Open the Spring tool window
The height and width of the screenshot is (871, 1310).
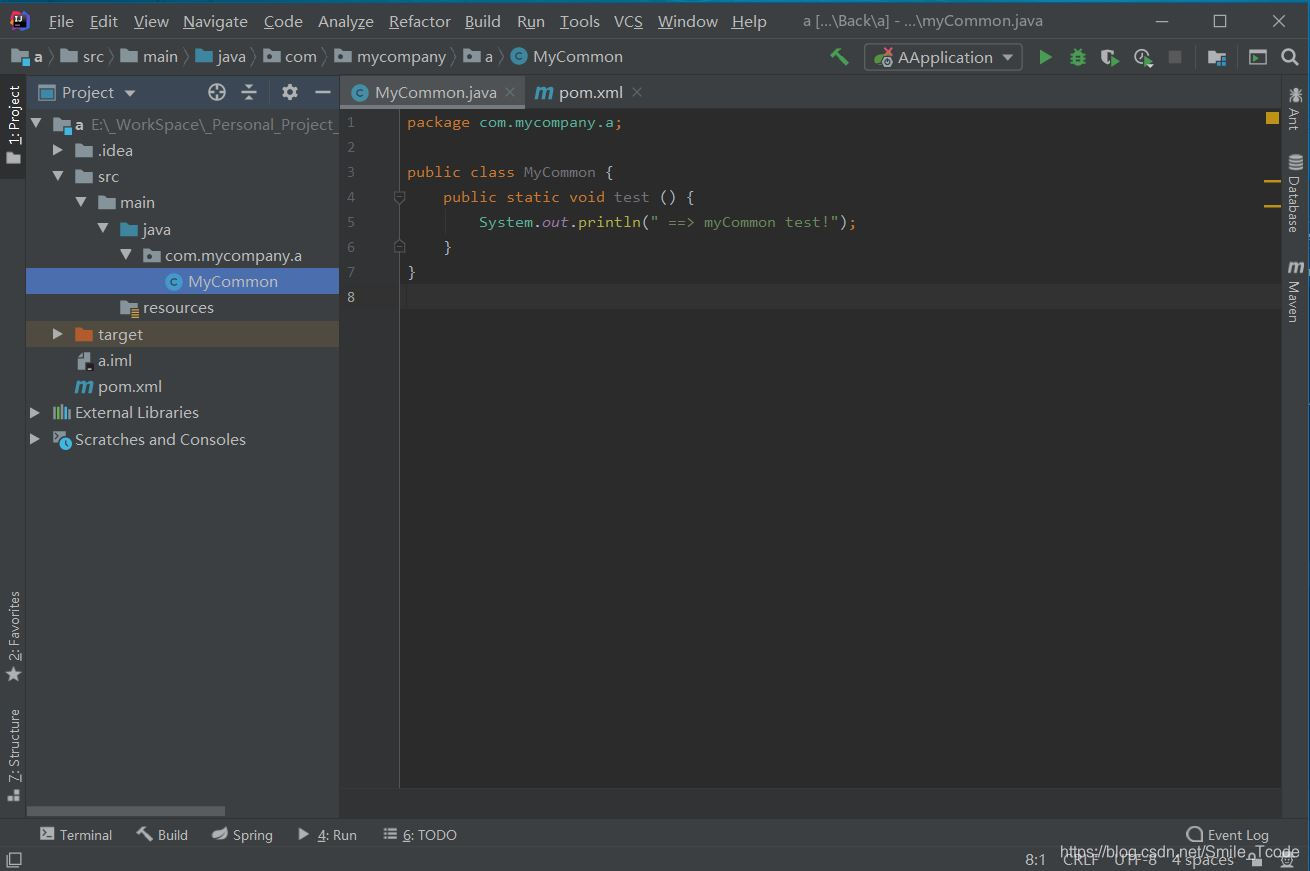242,834
